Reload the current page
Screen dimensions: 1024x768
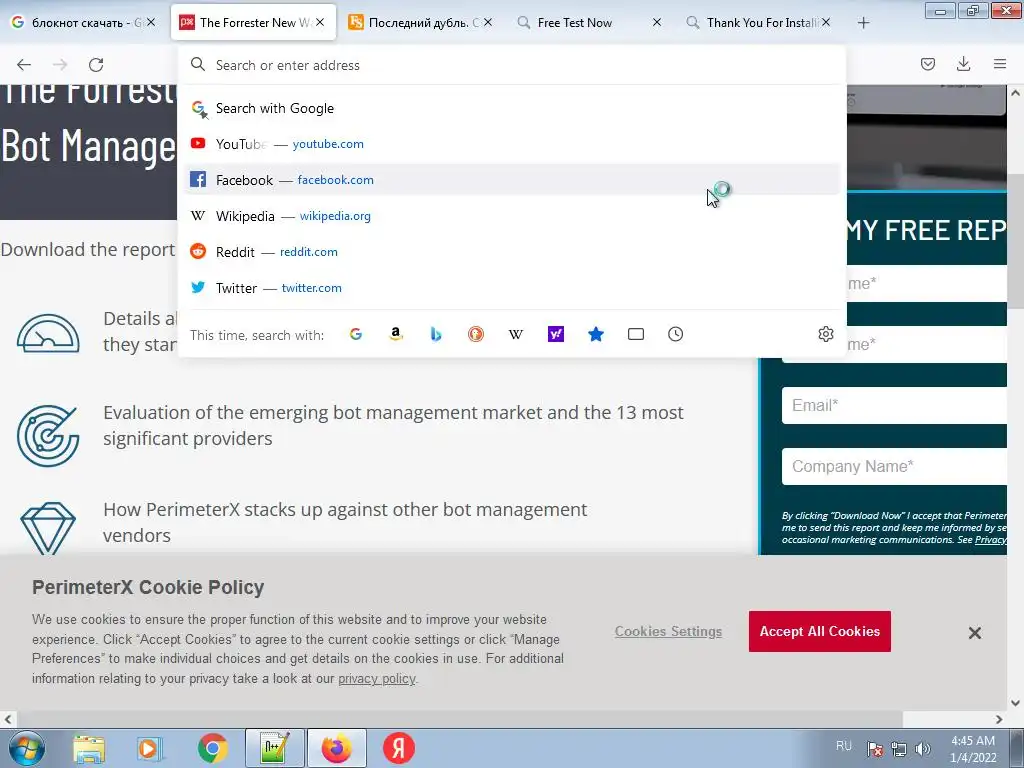click(96, 65)
